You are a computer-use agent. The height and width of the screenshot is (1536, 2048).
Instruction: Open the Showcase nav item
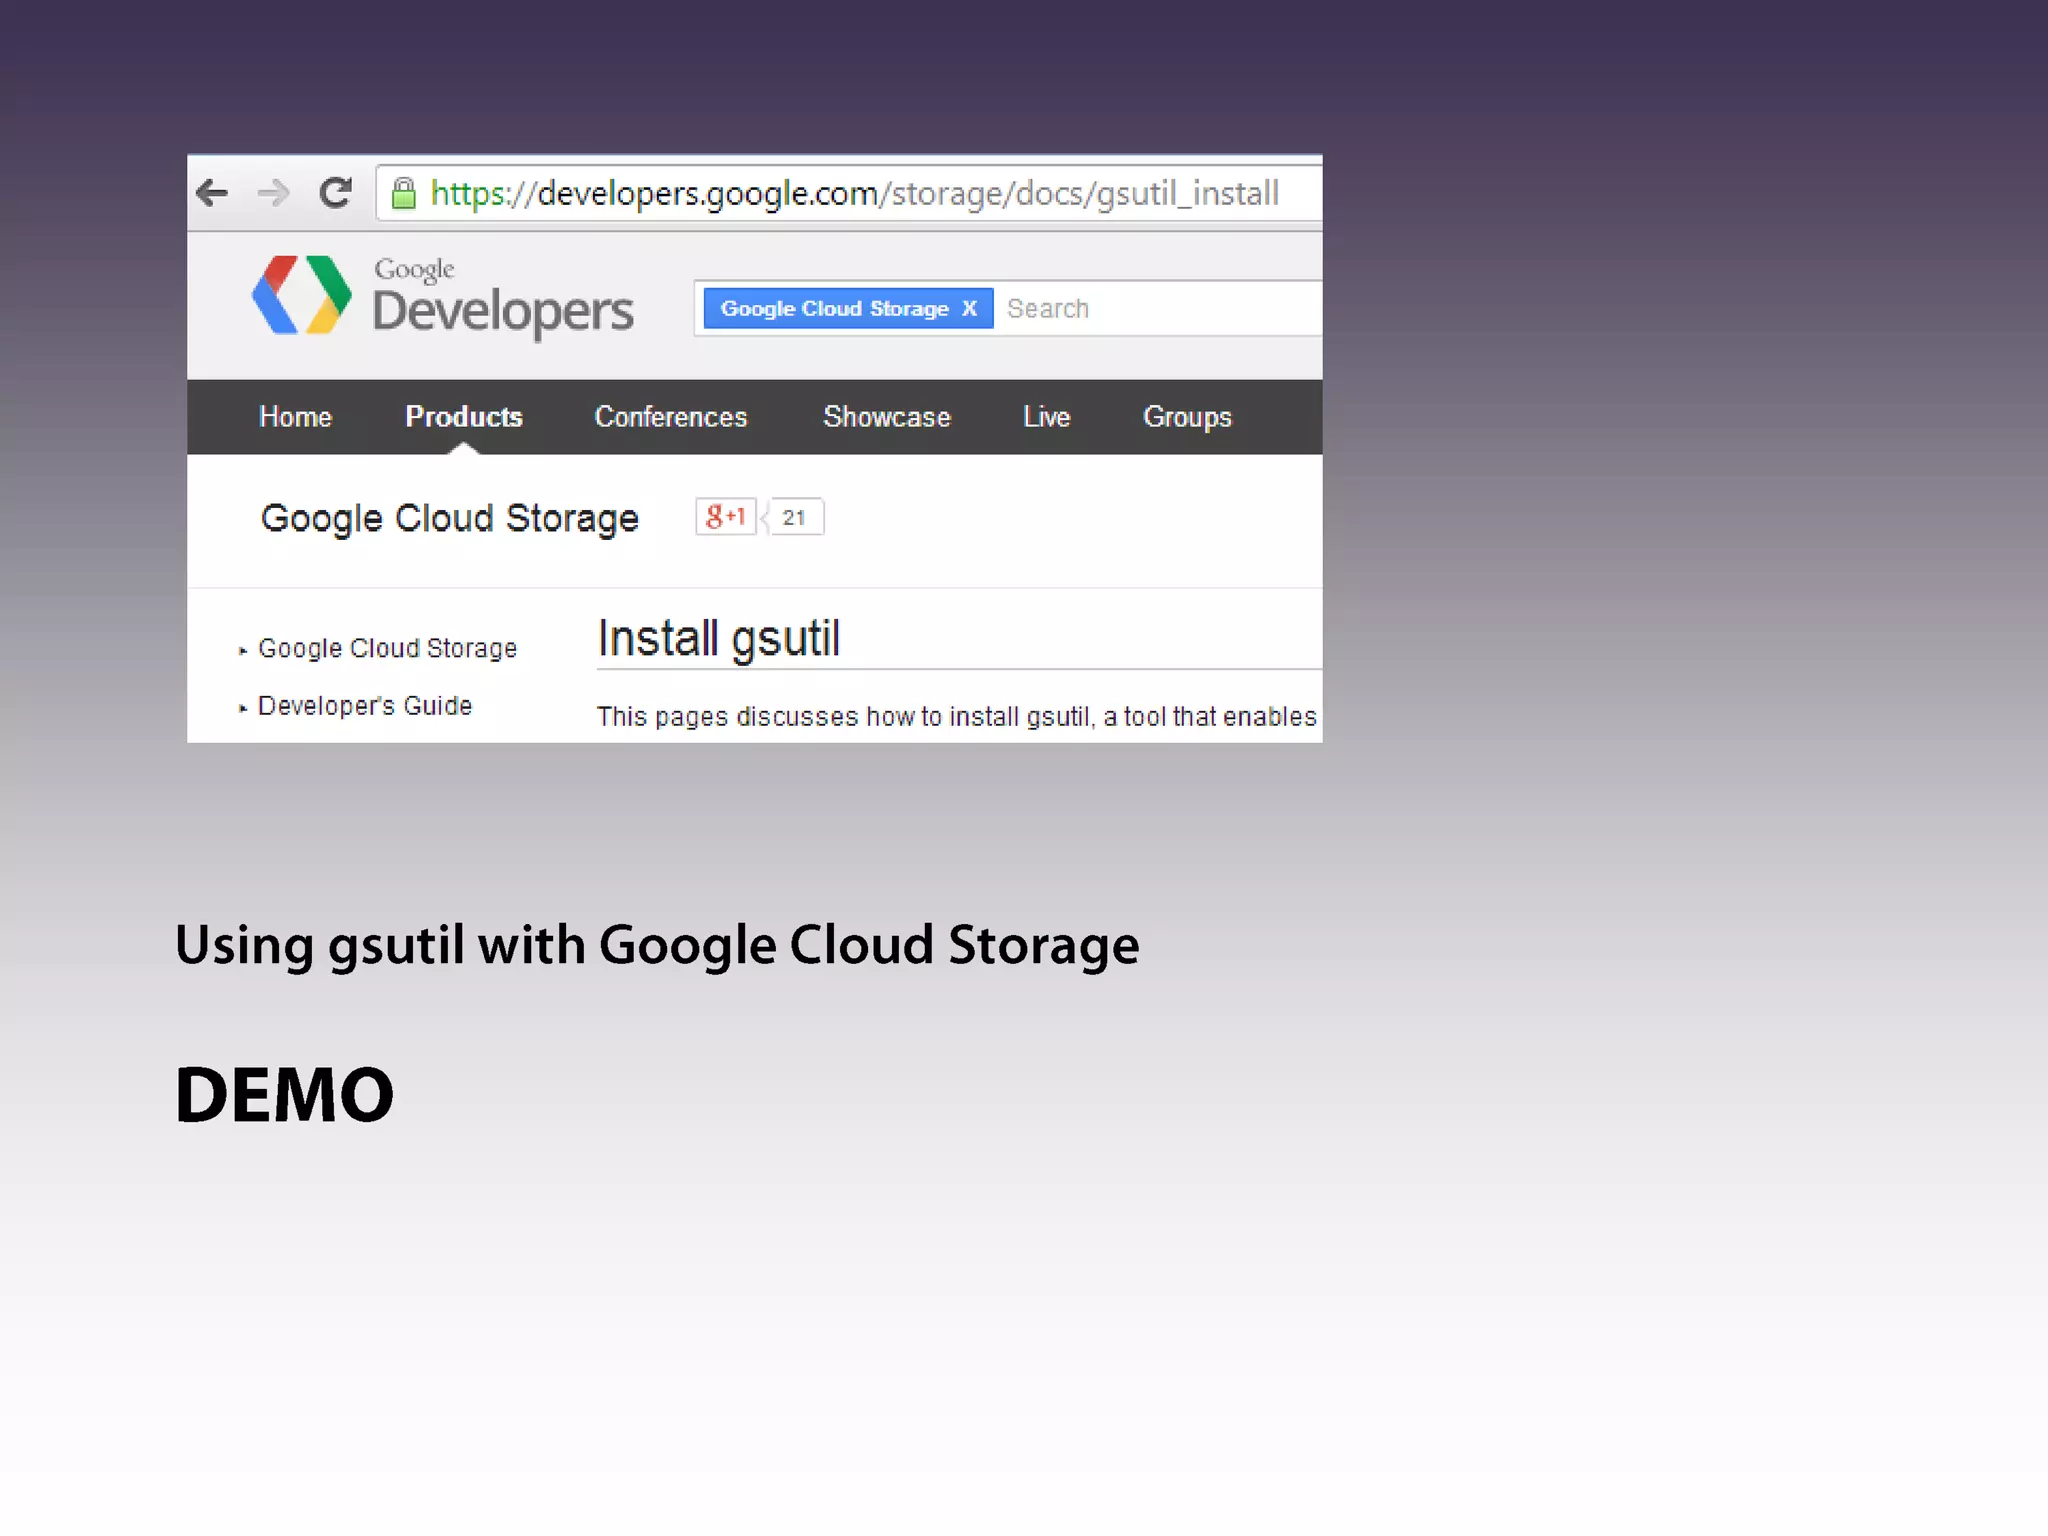point(886,417)
